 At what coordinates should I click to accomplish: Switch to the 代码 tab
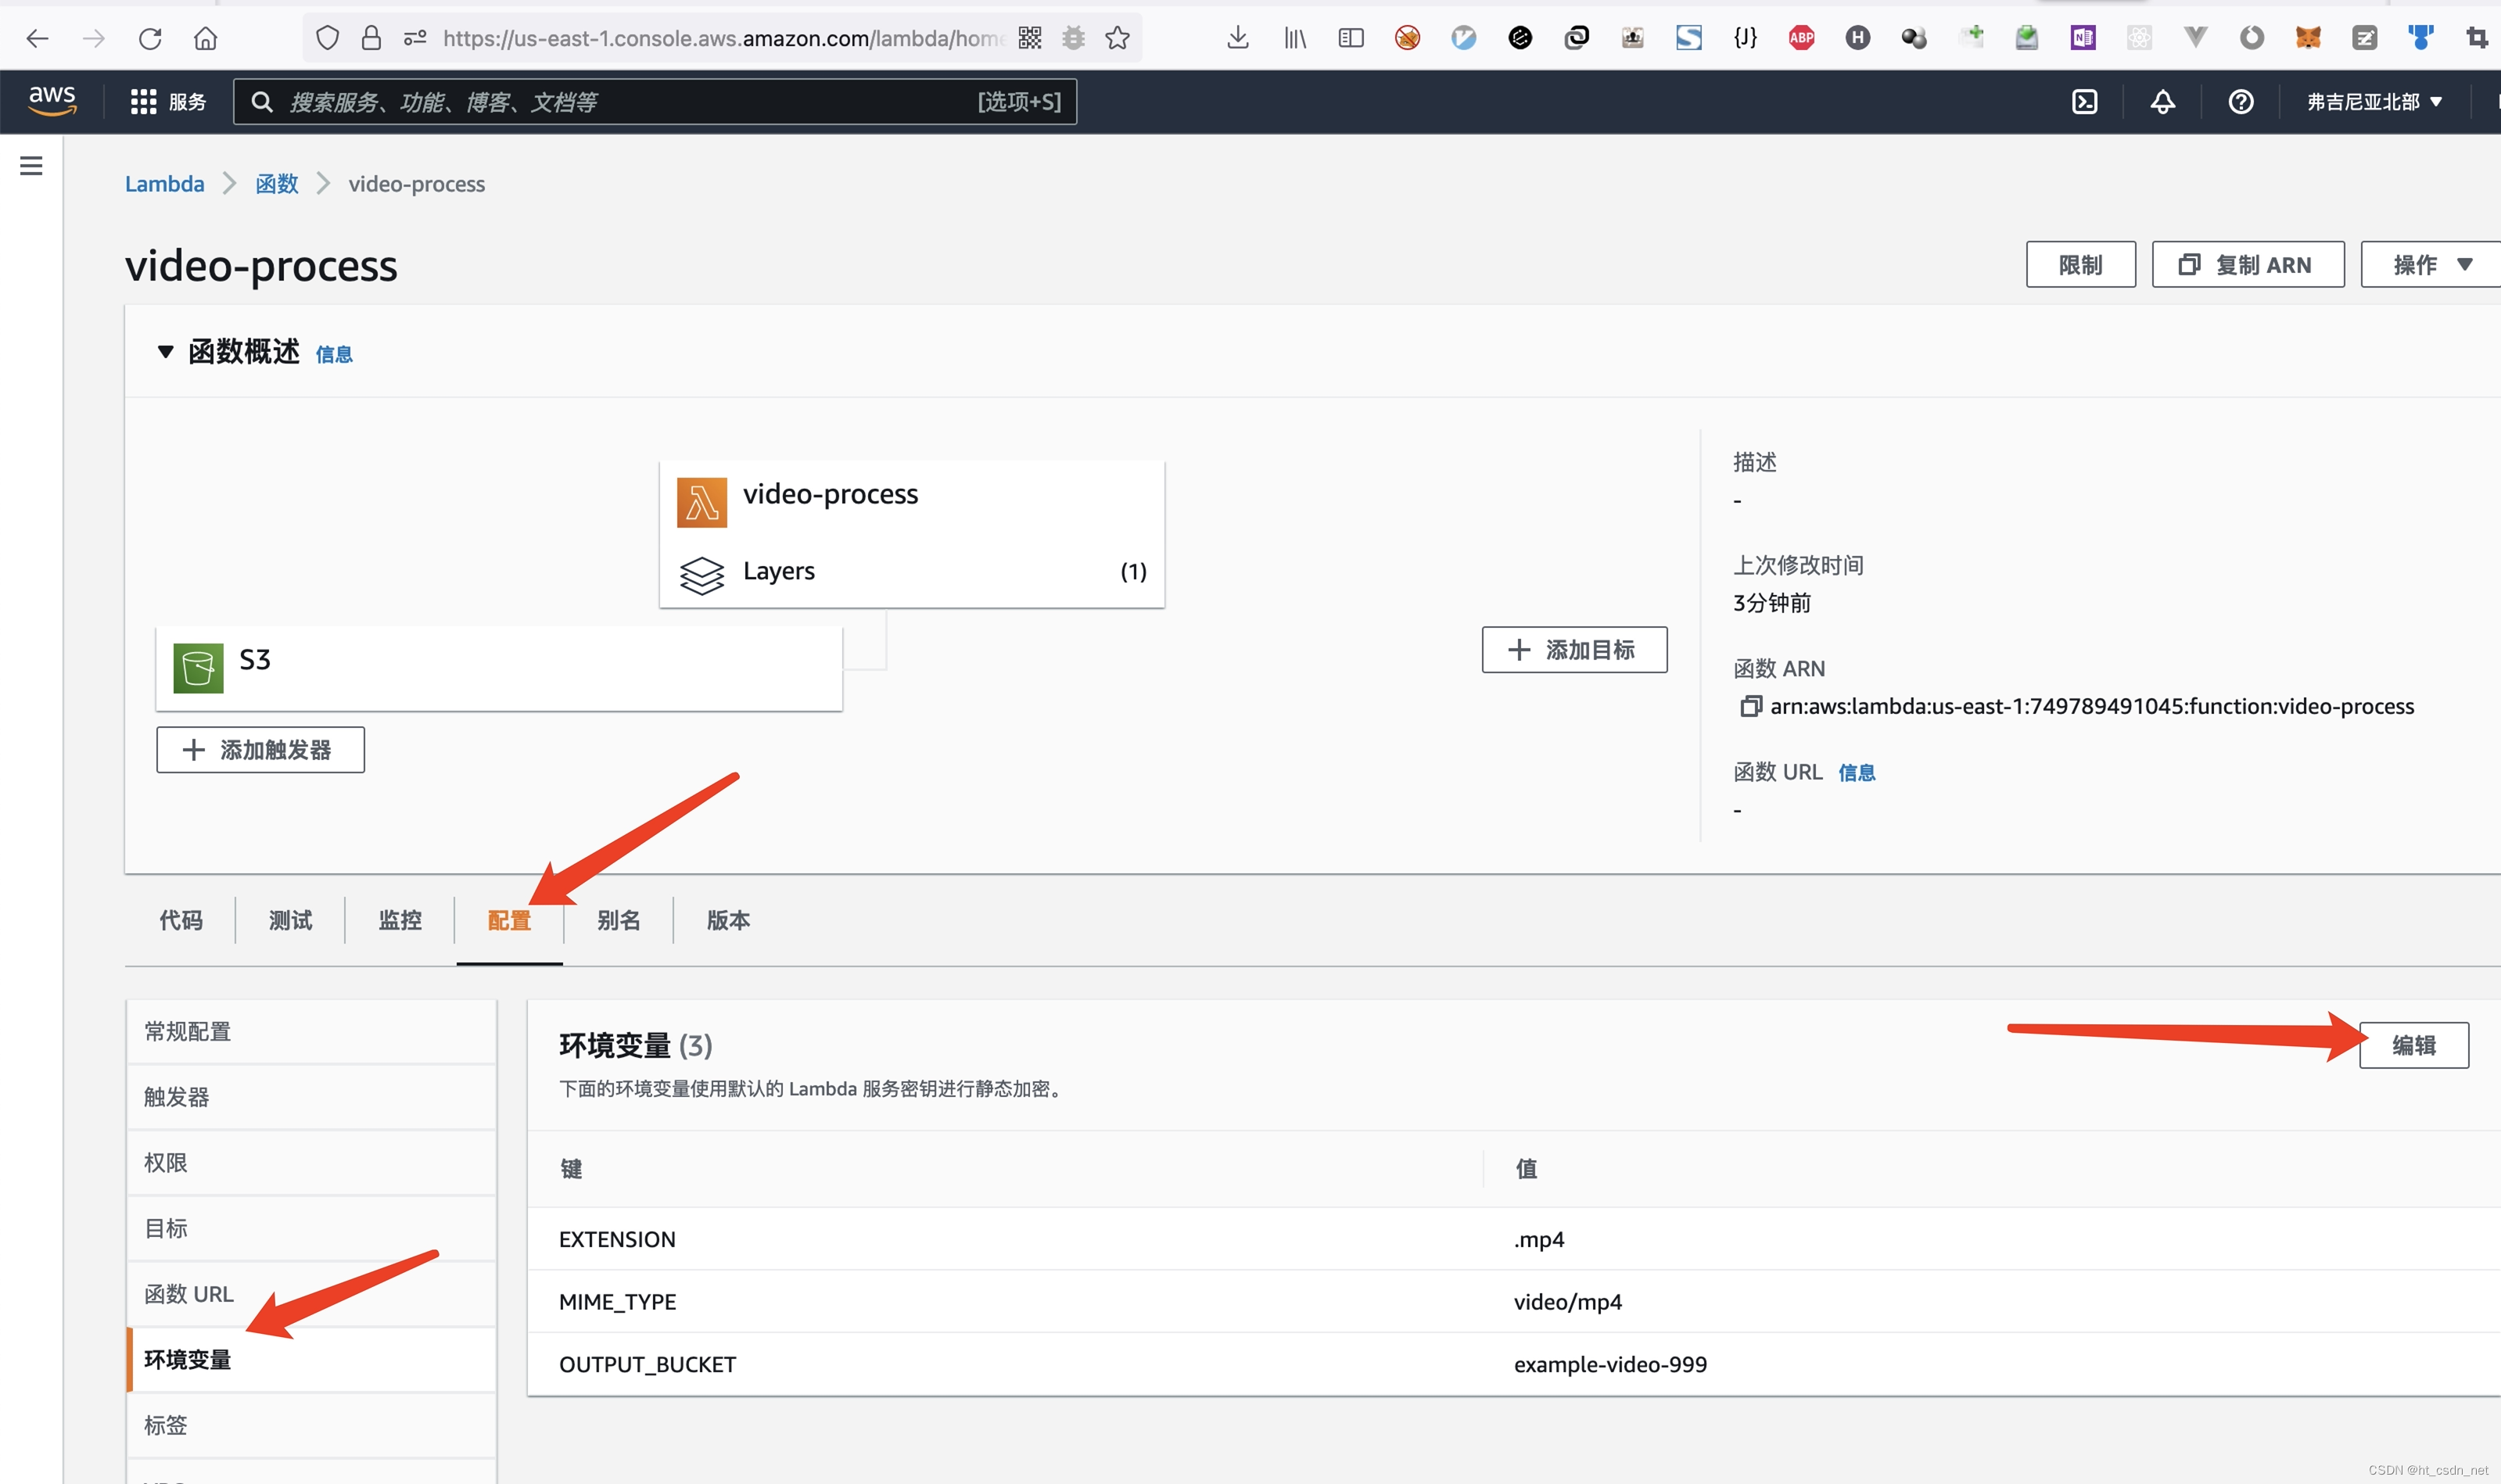click(181, 920)
